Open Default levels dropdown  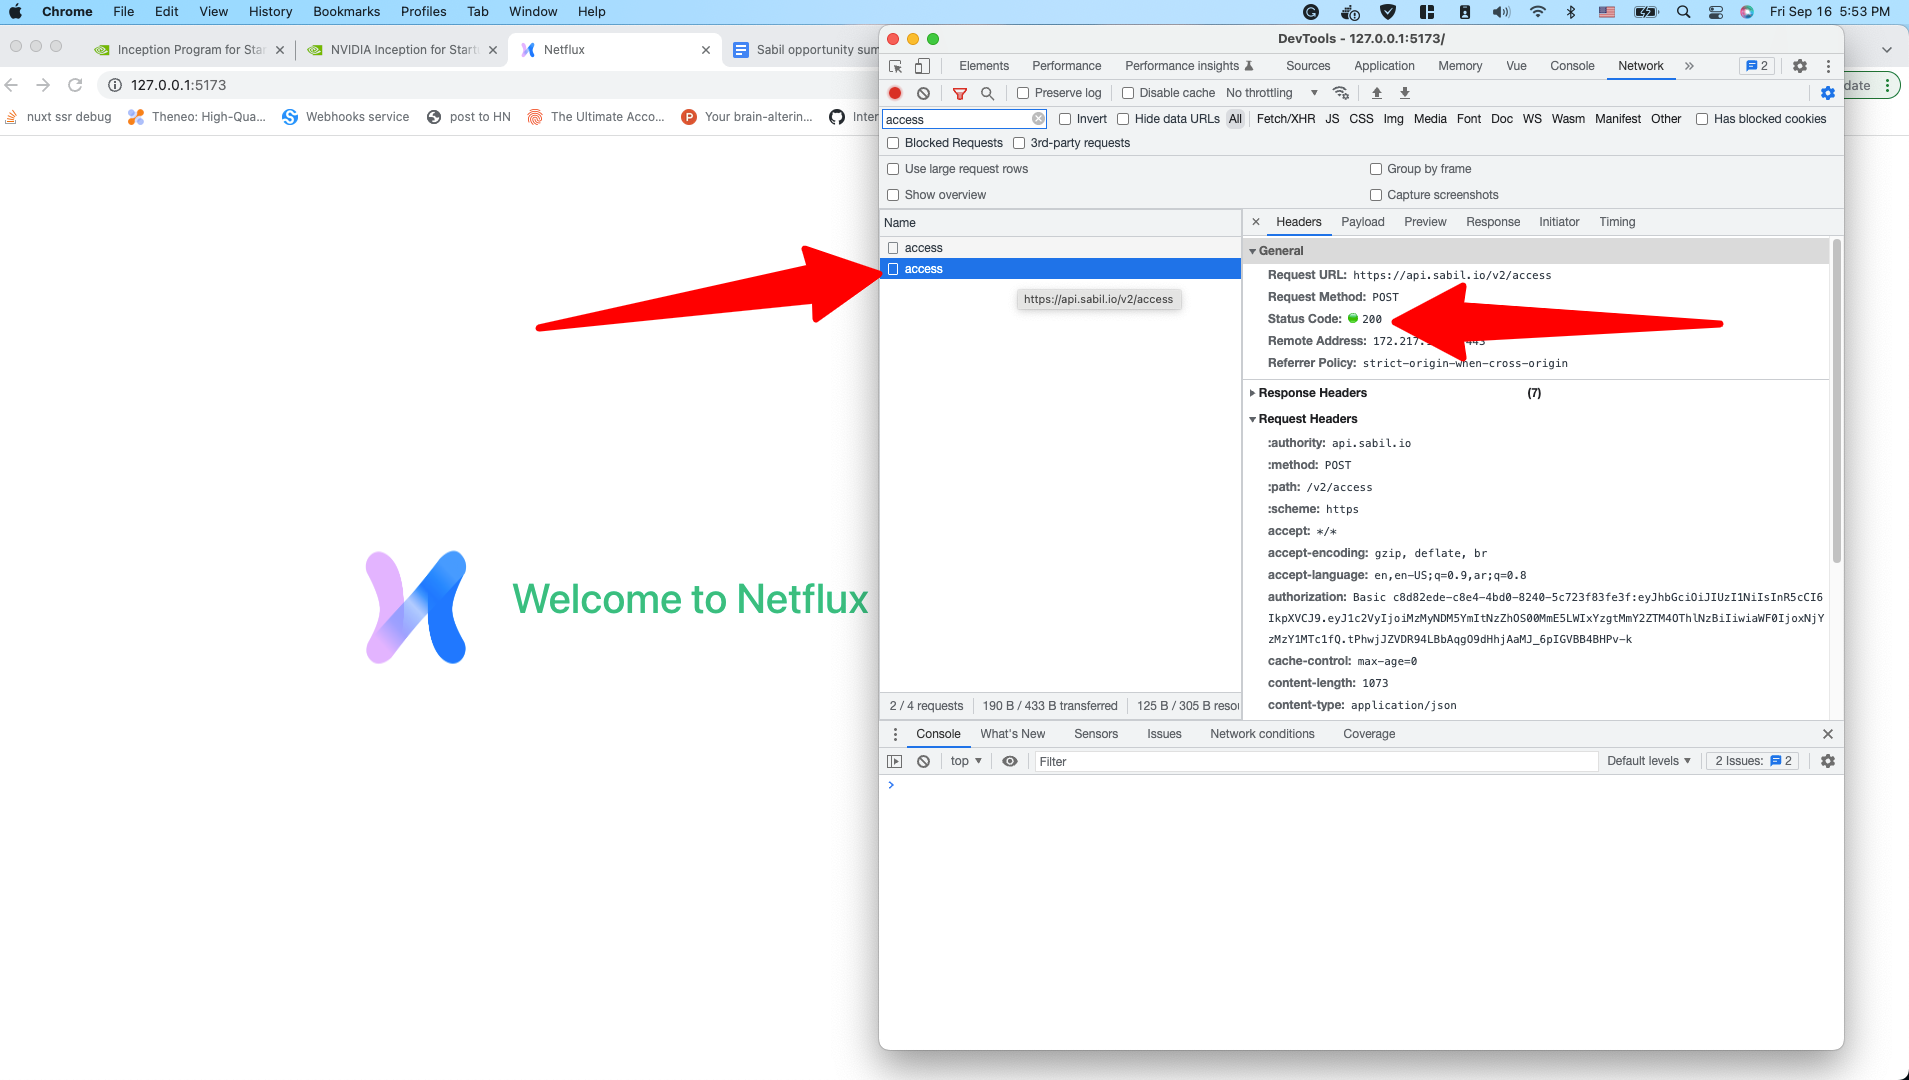[x=1649, y=761]
